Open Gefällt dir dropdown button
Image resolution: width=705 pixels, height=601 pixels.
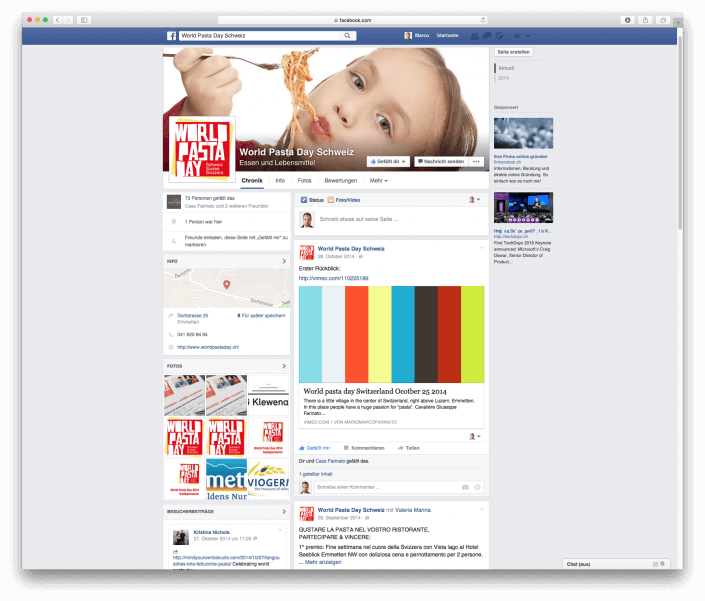click(388, 161)
